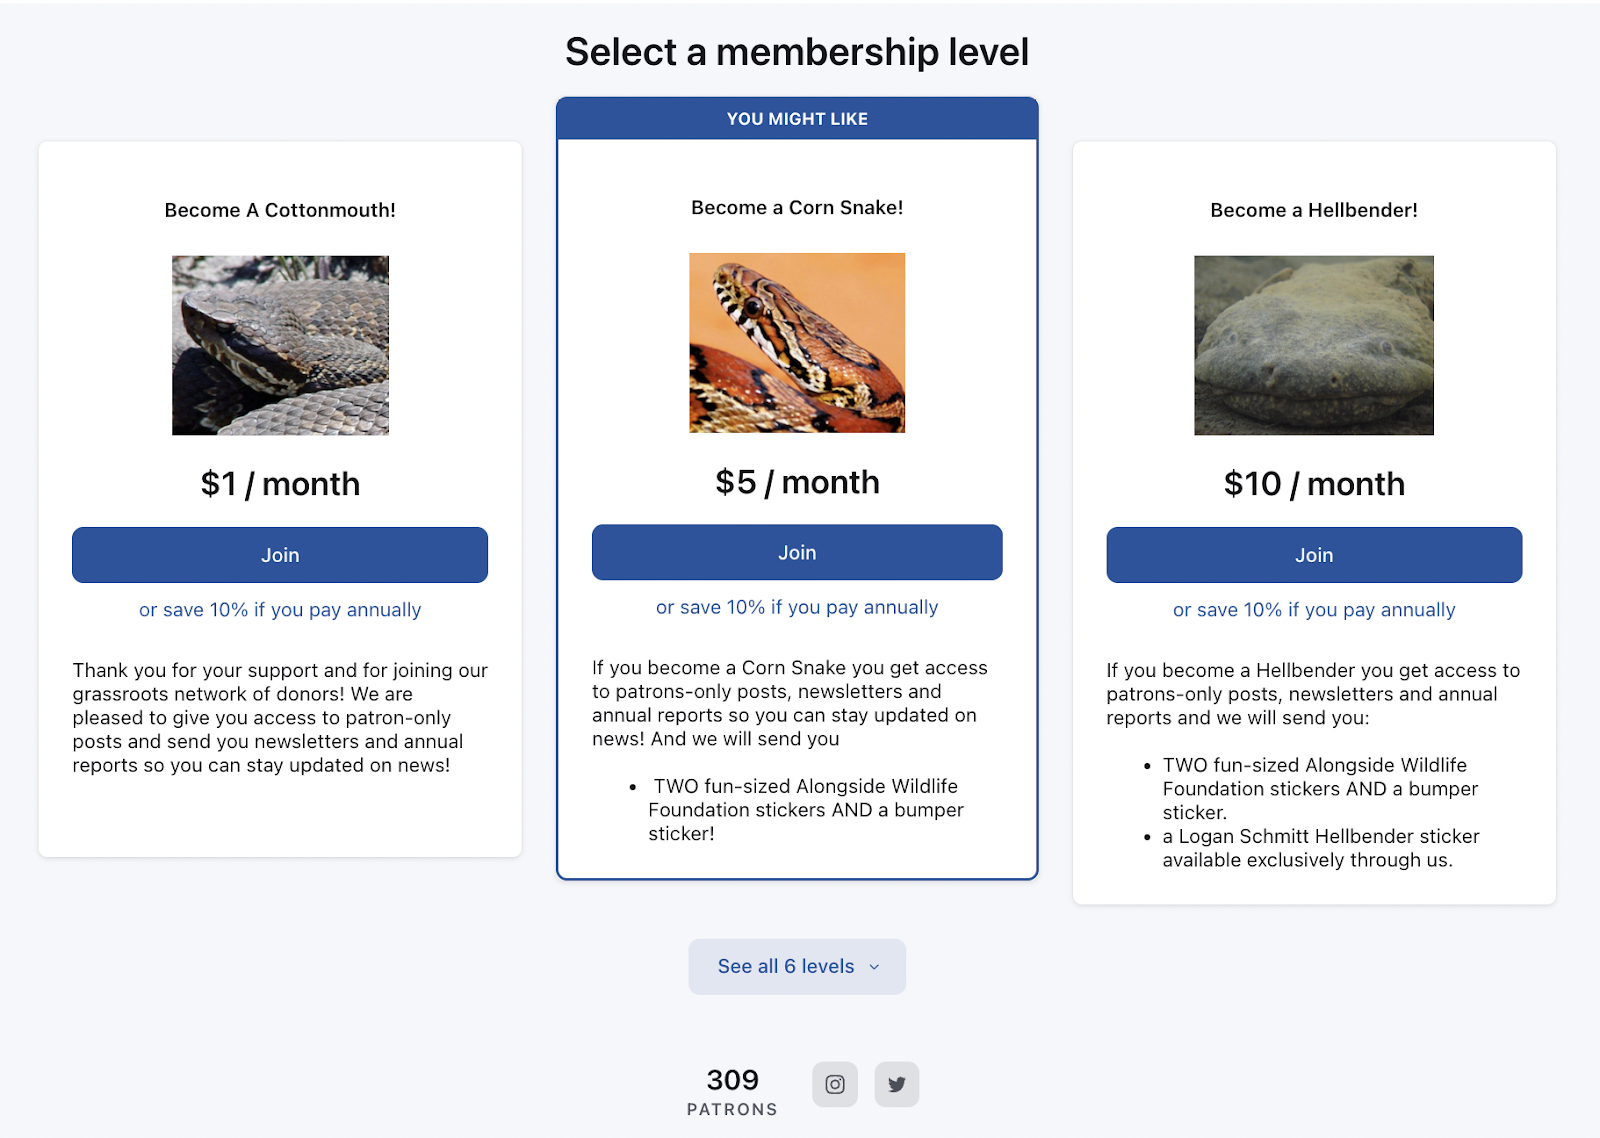
Task: Click the Hellbender salamander photo
Action: tap(1314, 345)
